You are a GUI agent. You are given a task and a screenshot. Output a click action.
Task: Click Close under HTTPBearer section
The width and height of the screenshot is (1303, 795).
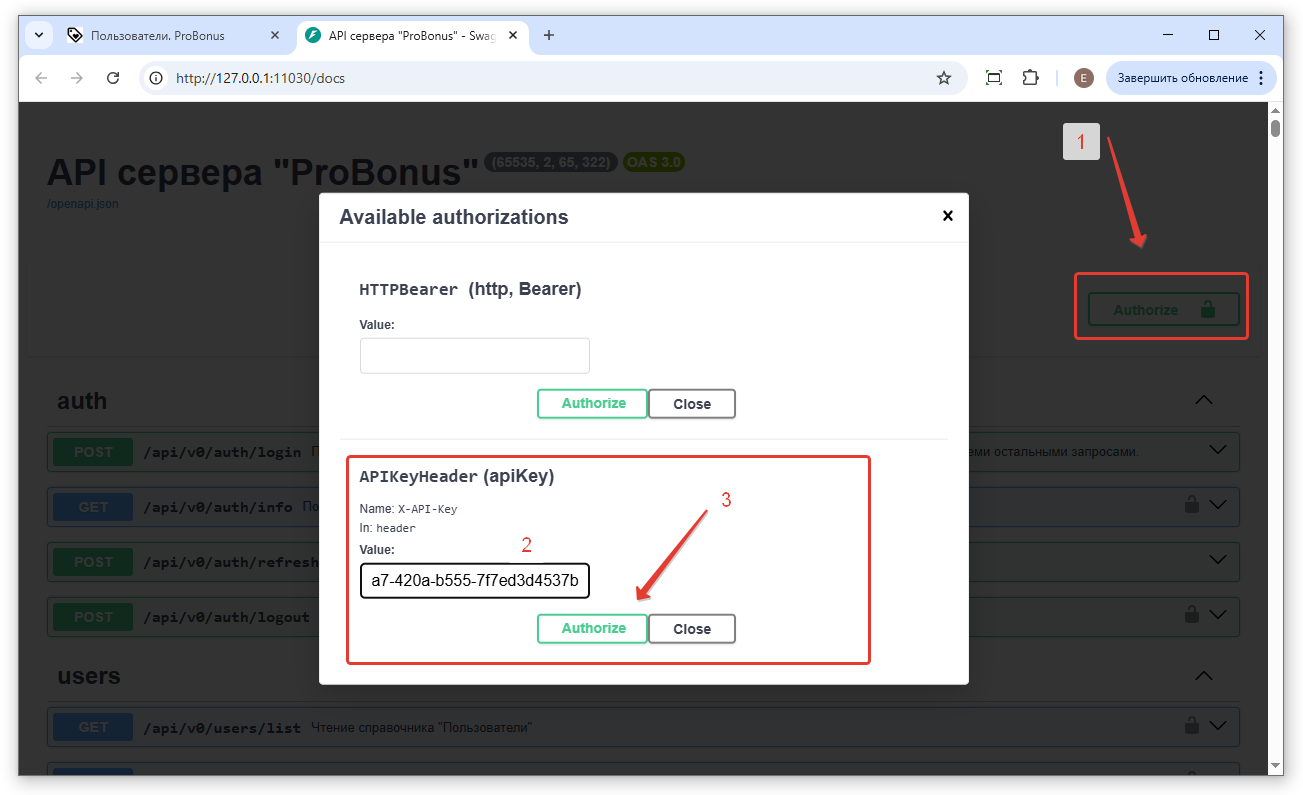pyautogui.click(x=691, y=404)
